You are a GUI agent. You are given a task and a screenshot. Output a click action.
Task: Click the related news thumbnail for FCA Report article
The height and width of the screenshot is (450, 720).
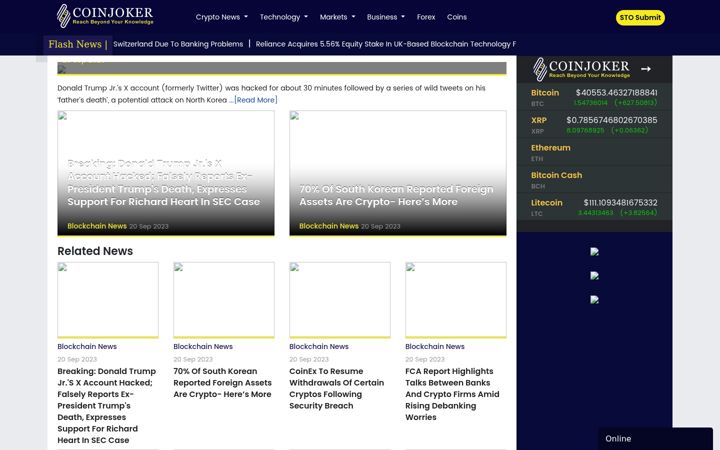click(456, 300)
